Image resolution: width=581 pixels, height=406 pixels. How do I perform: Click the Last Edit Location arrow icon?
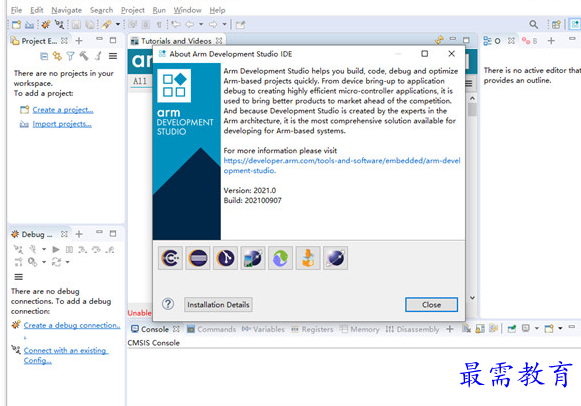coord(176,24)
